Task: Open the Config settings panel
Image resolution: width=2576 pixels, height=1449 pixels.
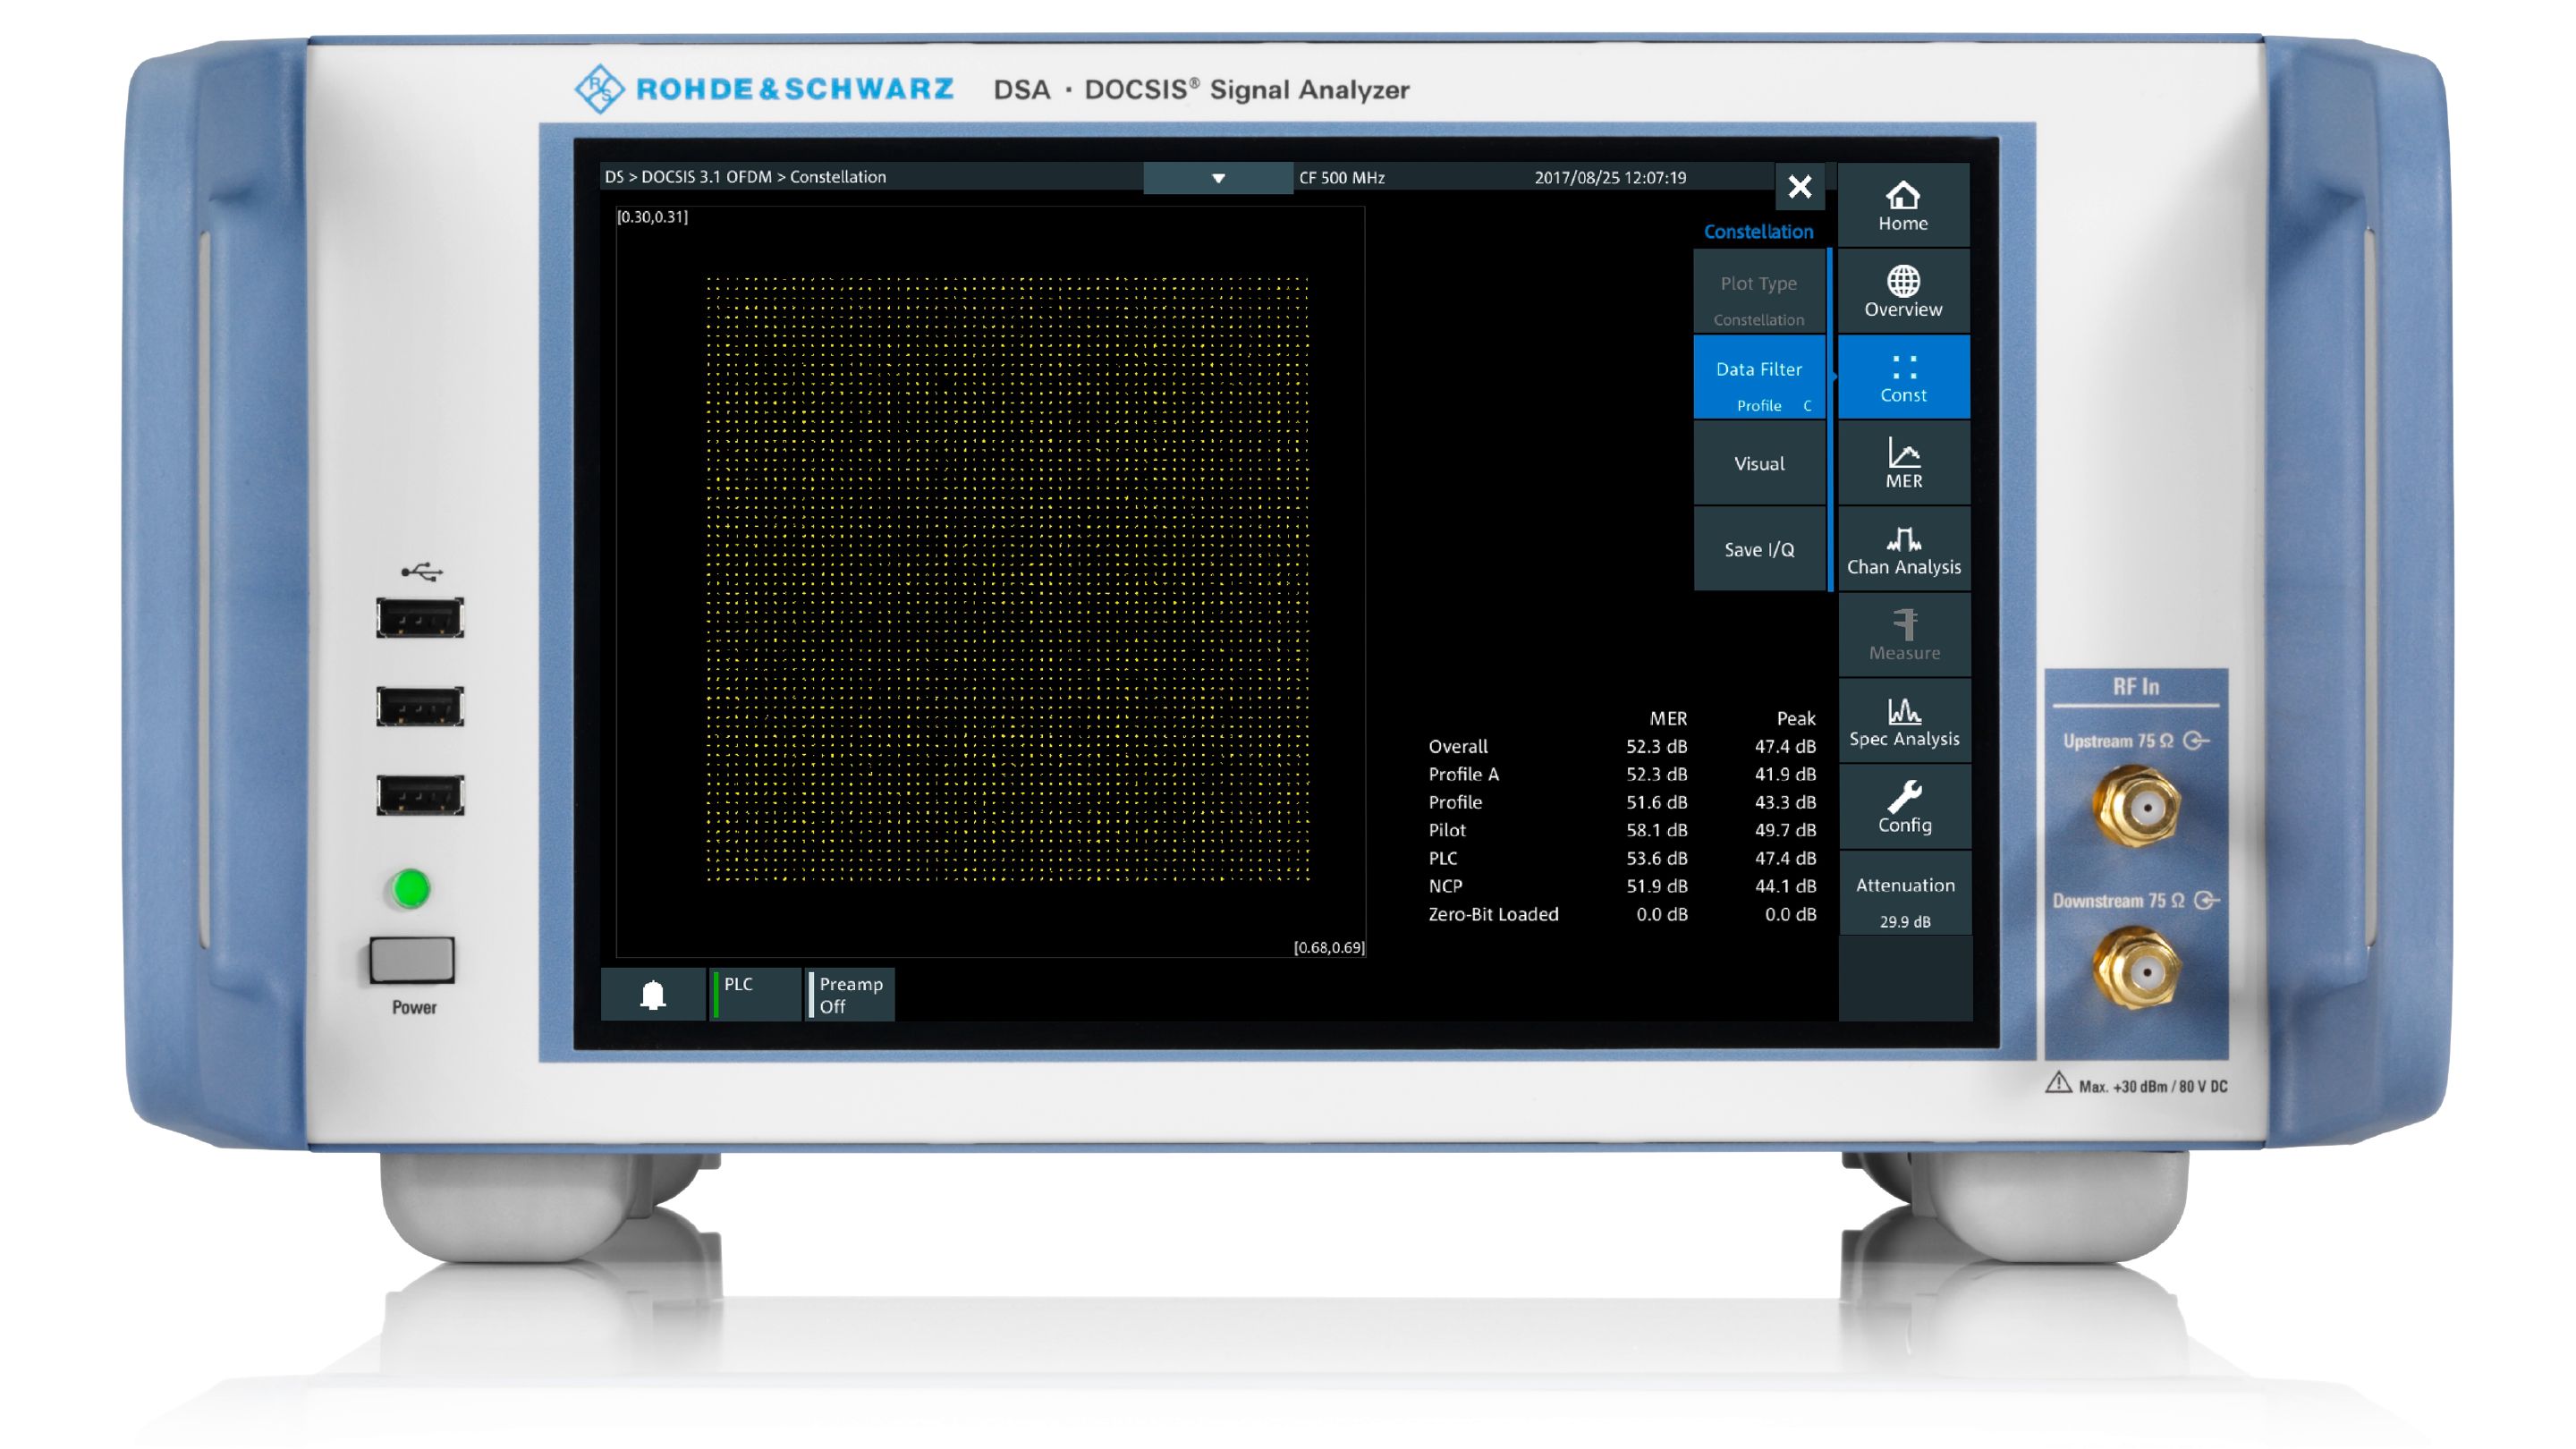Action: (1903, 806)
